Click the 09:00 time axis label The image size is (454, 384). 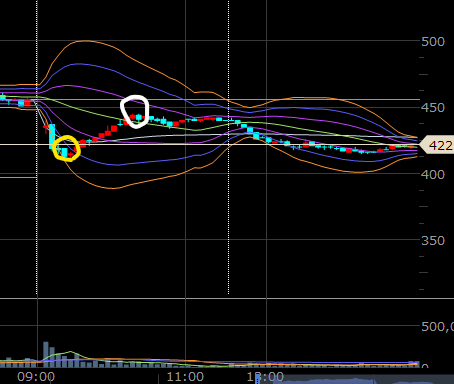pos(36,377)
